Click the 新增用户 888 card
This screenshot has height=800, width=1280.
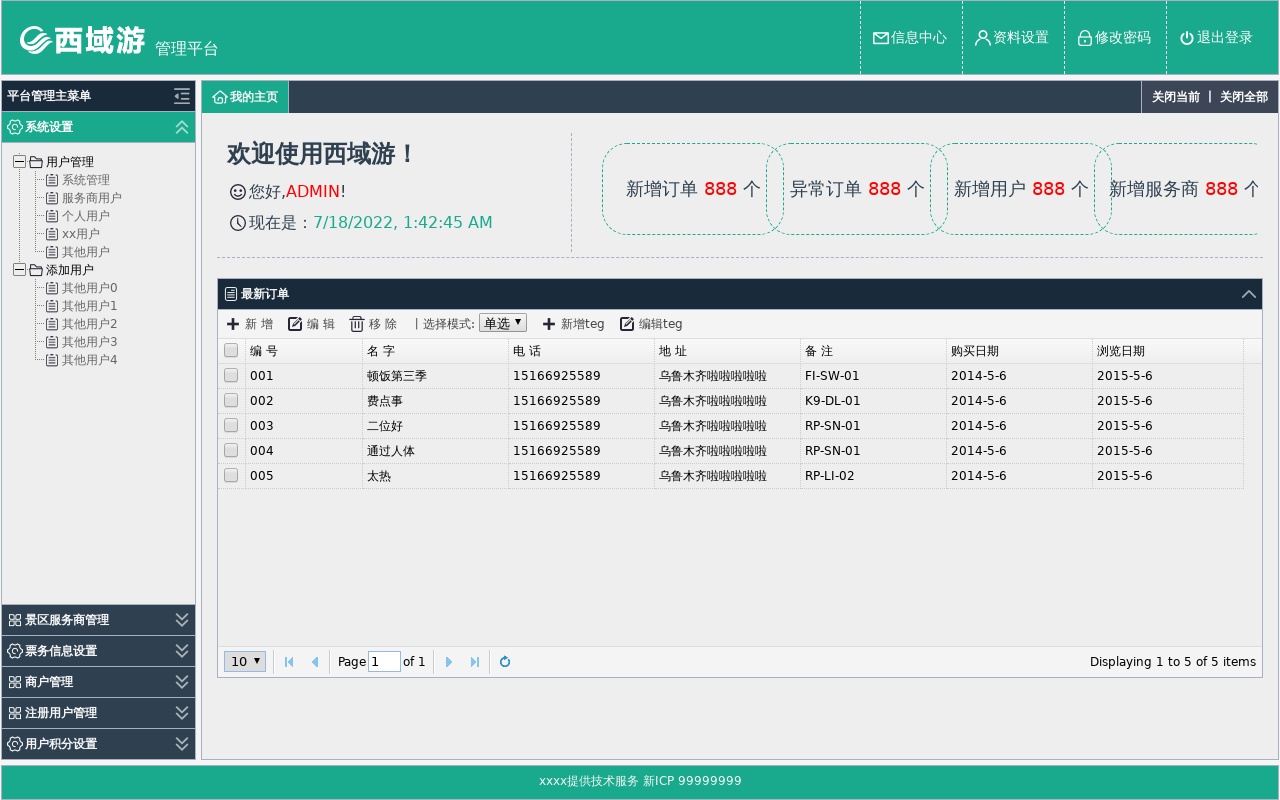1021,189
